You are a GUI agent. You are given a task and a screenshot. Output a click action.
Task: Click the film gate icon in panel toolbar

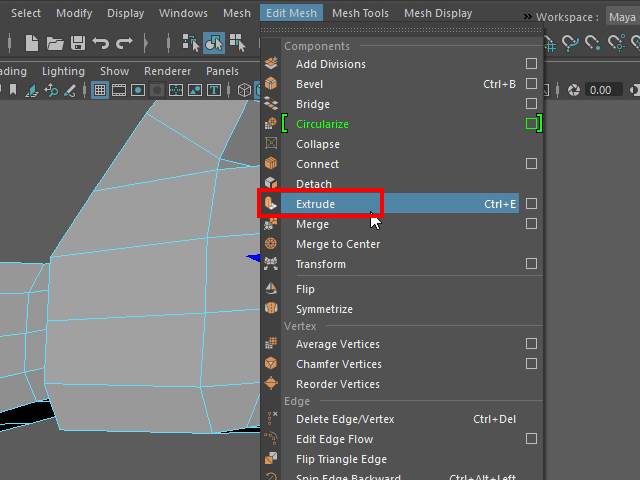click(x=119, y=90)
